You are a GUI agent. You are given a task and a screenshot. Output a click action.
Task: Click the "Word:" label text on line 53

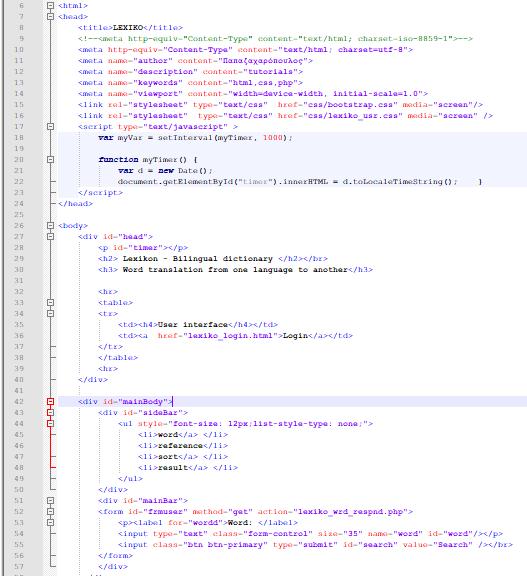coord(240,522)
